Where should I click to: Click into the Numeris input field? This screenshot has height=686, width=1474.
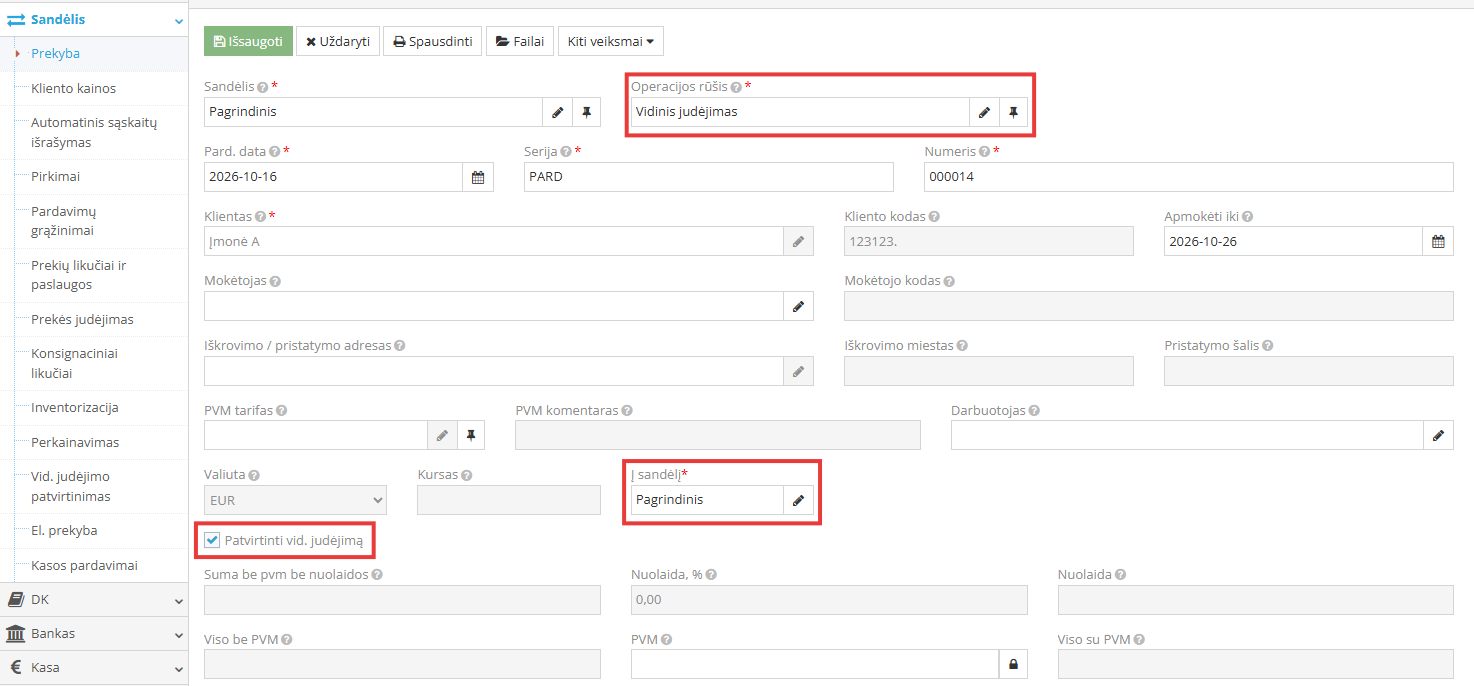(x=1188, y=177)
